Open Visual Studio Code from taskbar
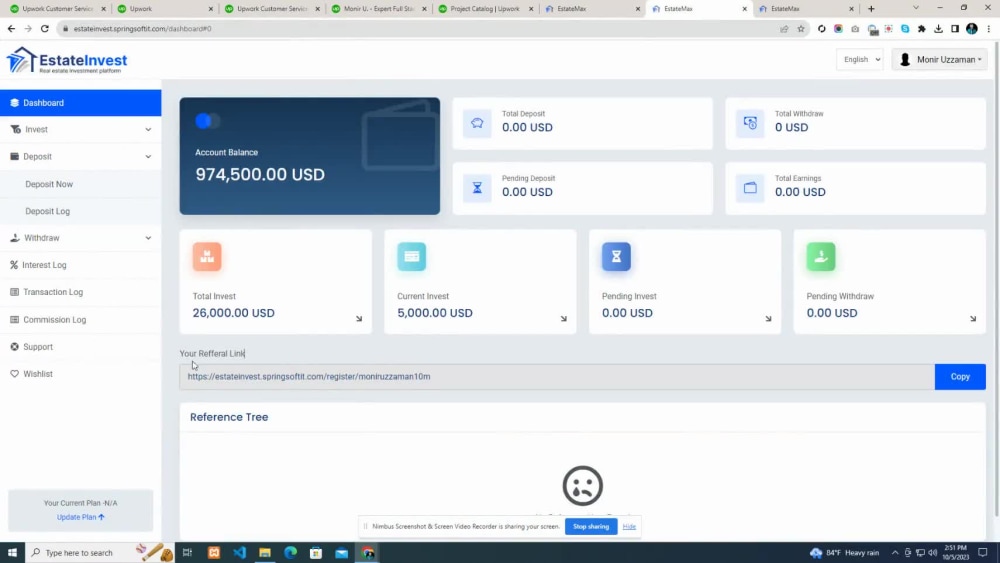Image resolution: width=1000 pixels, height=563 pixels. coord(240,552)
